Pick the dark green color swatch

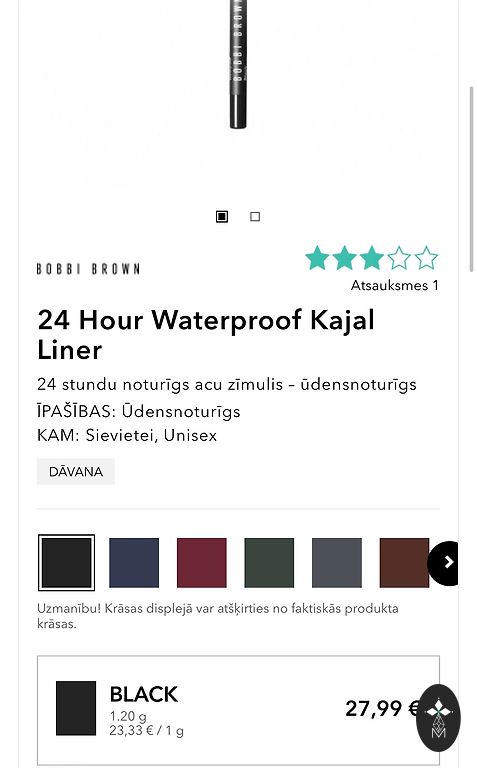(x=269, y=563)
